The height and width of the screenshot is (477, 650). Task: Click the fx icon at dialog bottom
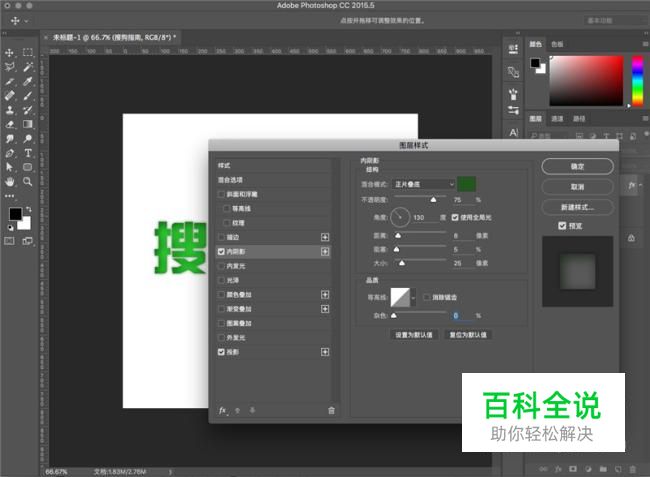(223, 410)
